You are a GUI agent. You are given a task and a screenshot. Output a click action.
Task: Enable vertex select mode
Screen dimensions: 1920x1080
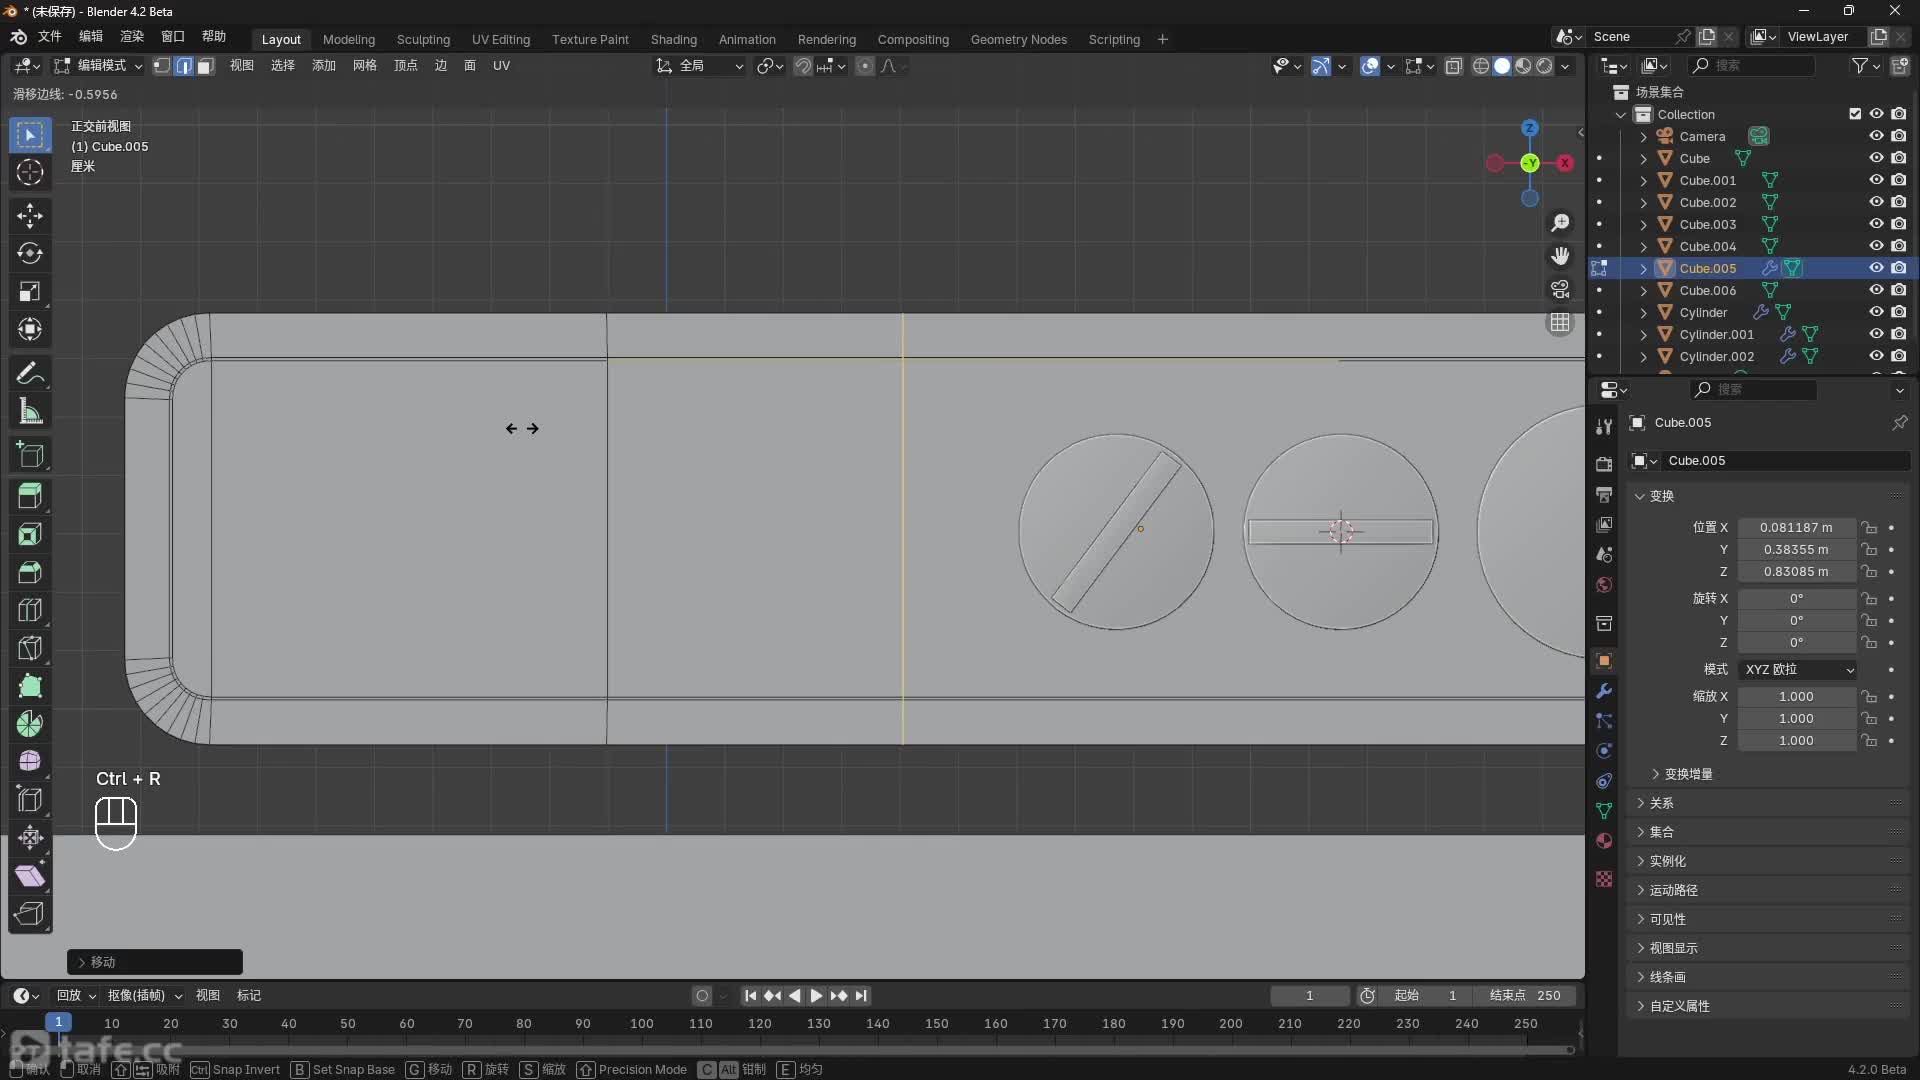[x=162, y=66]
